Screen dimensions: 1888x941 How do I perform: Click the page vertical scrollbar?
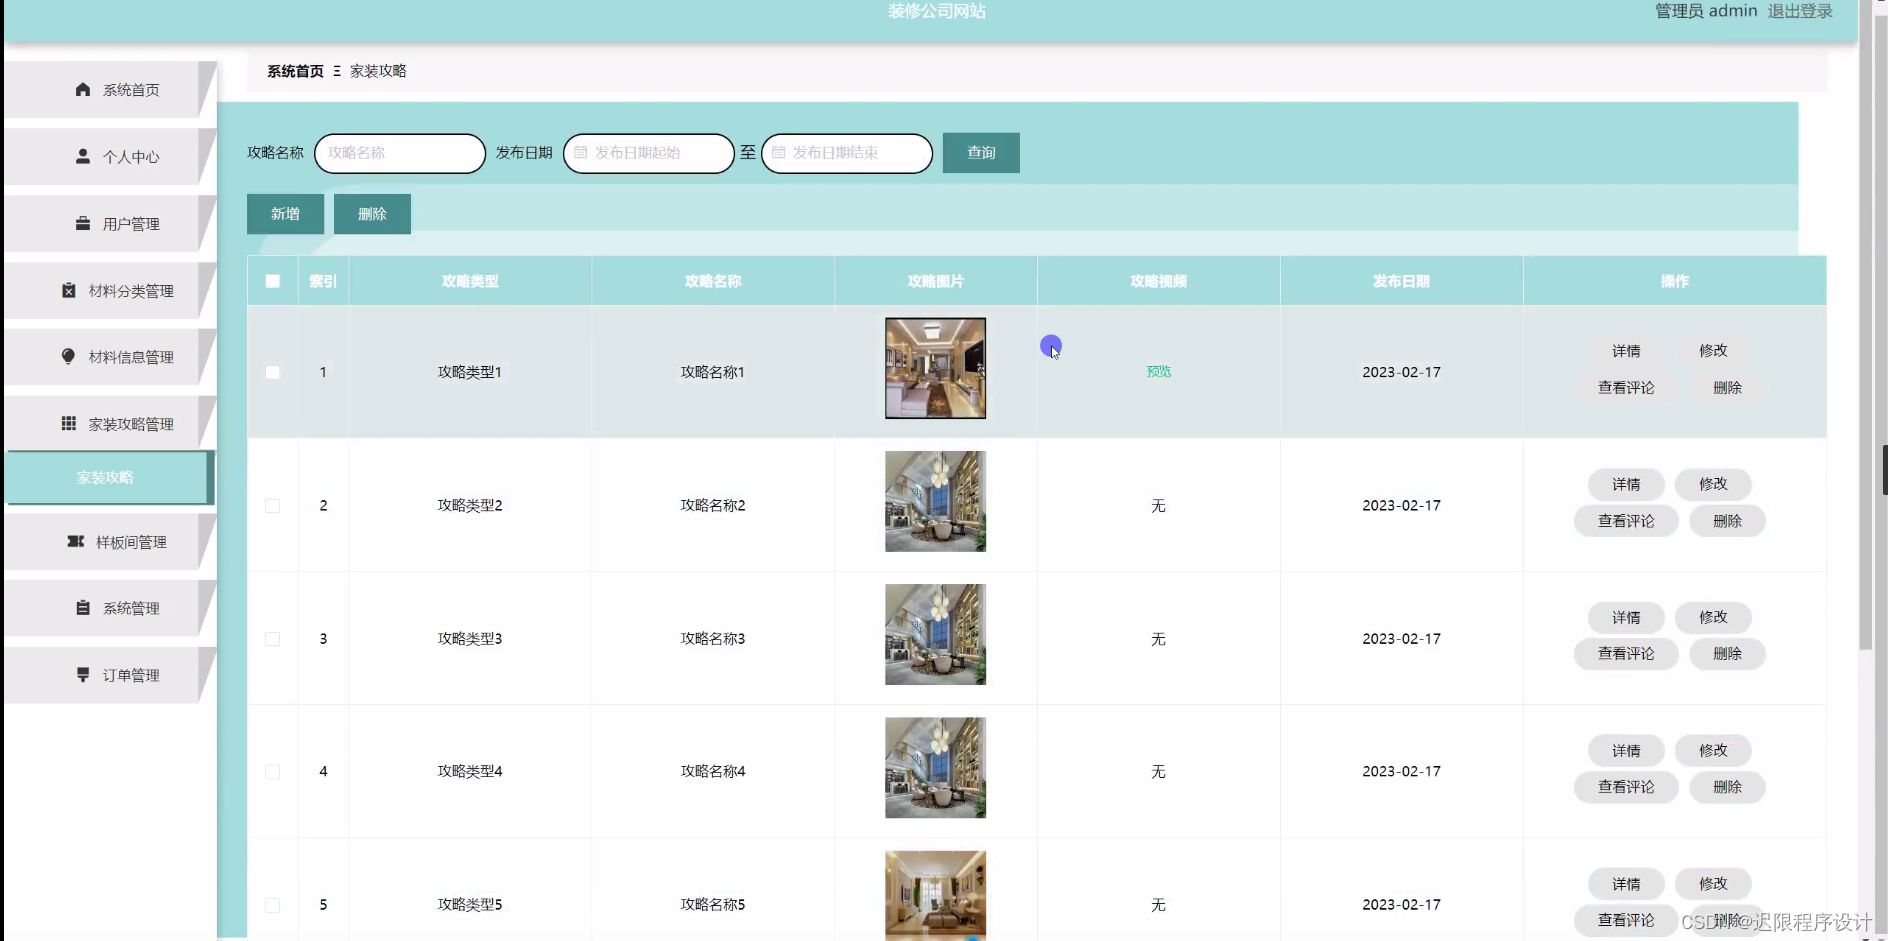(x=1865, y=325)
